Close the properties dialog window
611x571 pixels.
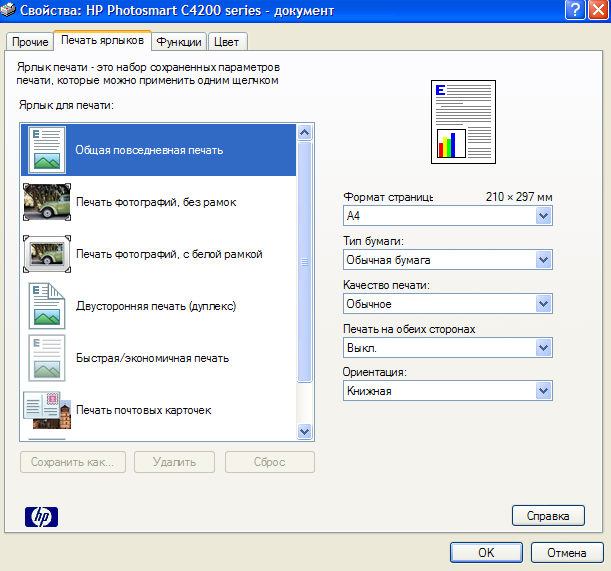coord(599,10)
